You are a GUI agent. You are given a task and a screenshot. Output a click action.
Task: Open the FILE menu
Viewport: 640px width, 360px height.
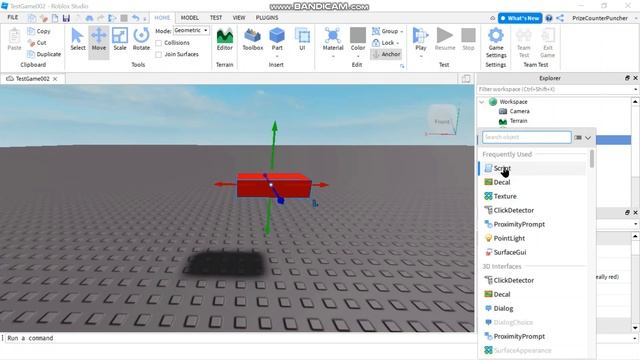[13, 18]
